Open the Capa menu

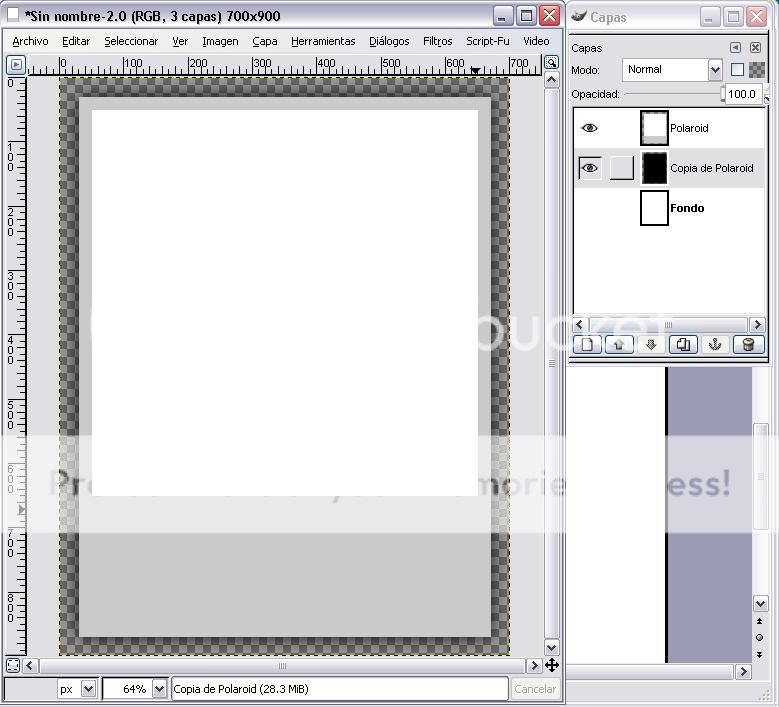click(x=265, y=41)
